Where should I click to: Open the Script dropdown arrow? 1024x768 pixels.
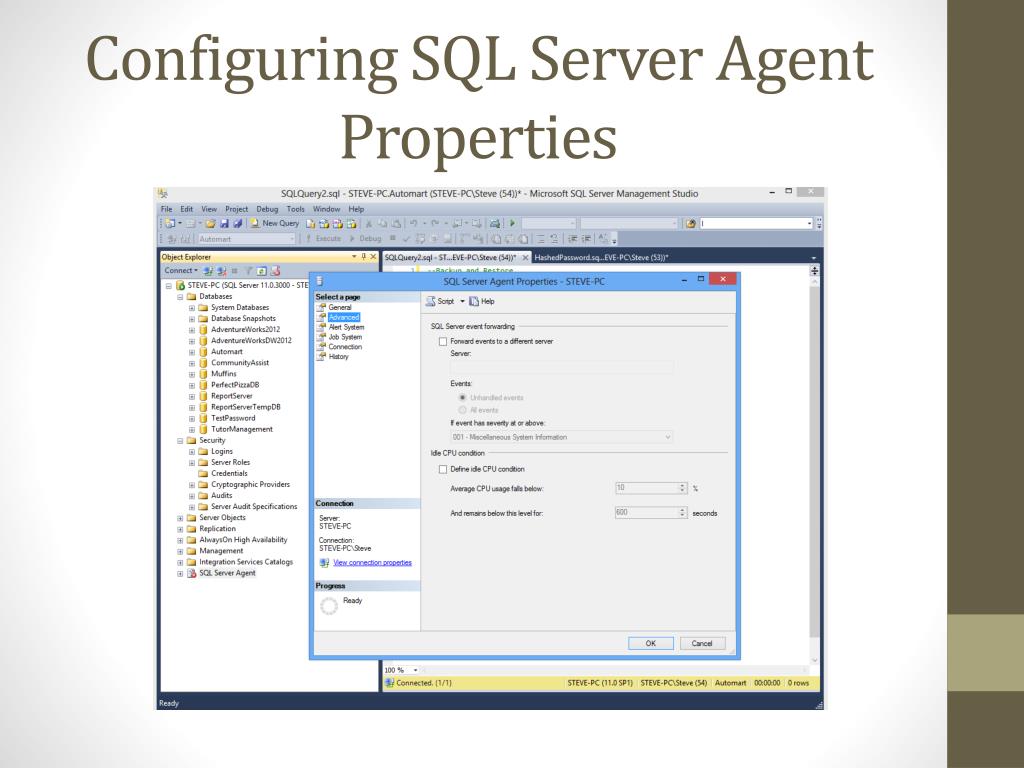coord(462,301)
